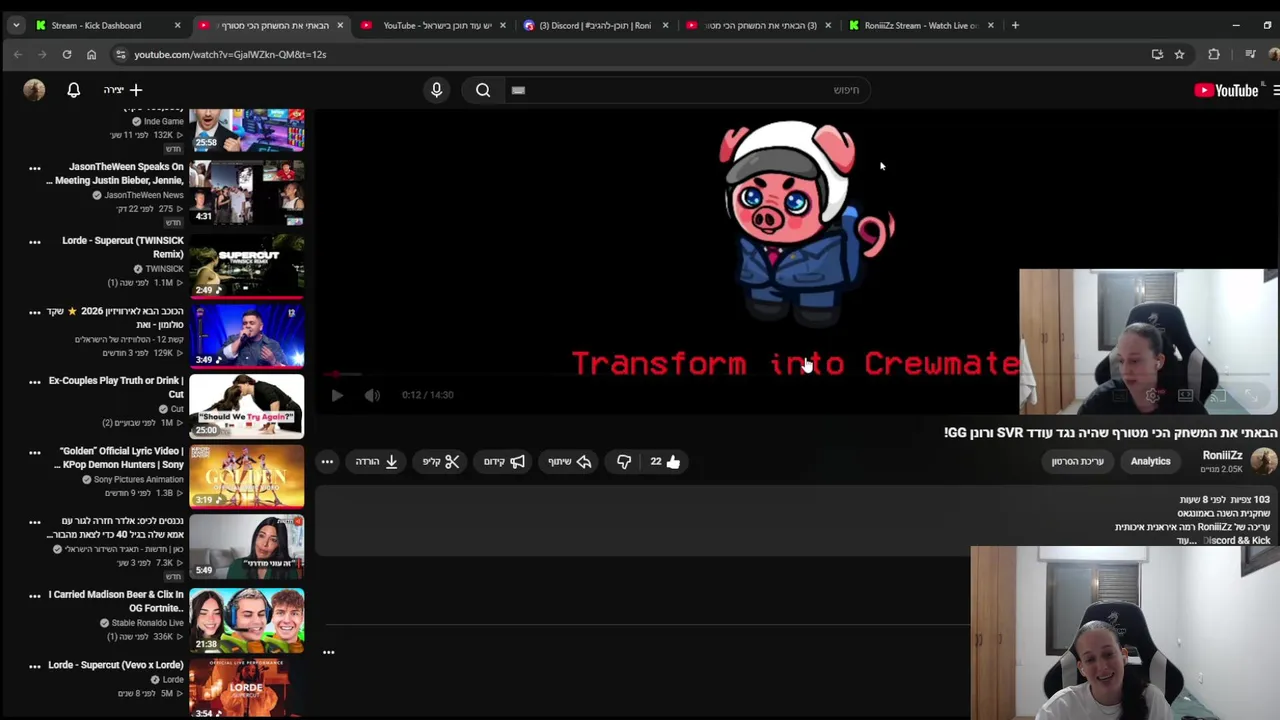
Task: Mute the video using the speaker icon
Action: click(372, 395)
